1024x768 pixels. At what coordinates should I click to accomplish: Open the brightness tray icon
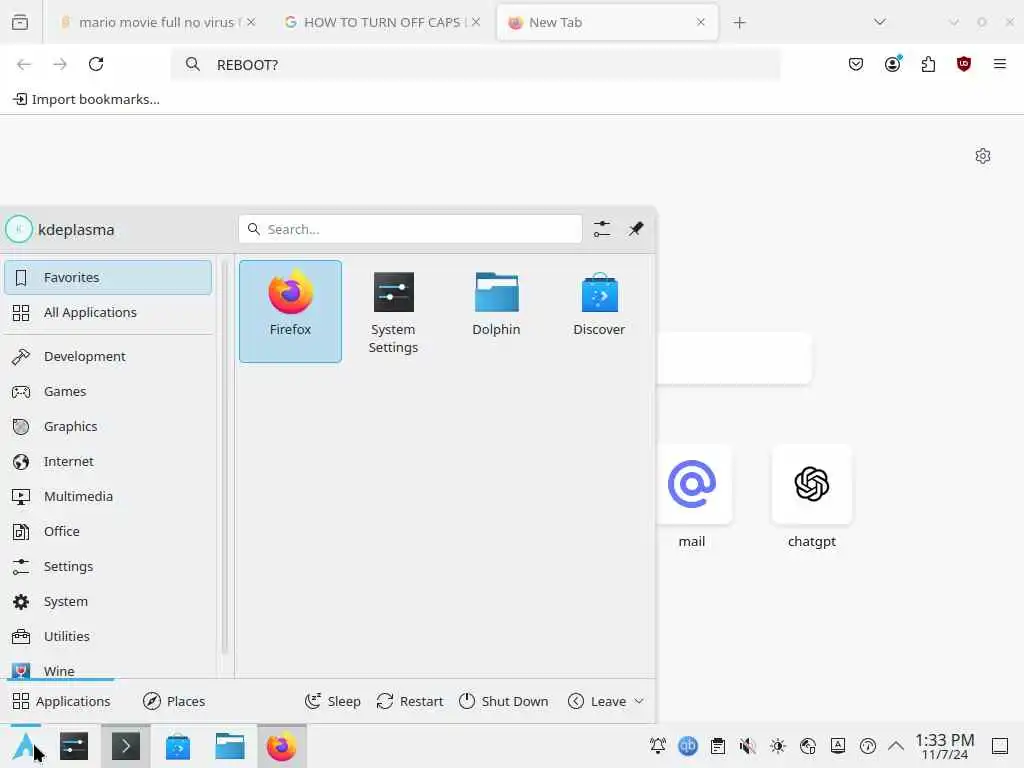(778, 746)
